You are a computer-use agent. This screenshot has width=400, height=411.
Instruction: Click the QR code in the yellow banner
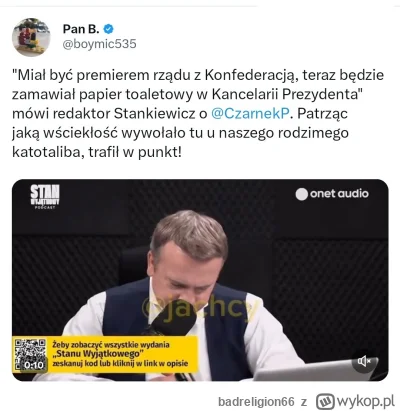(30, 354)
